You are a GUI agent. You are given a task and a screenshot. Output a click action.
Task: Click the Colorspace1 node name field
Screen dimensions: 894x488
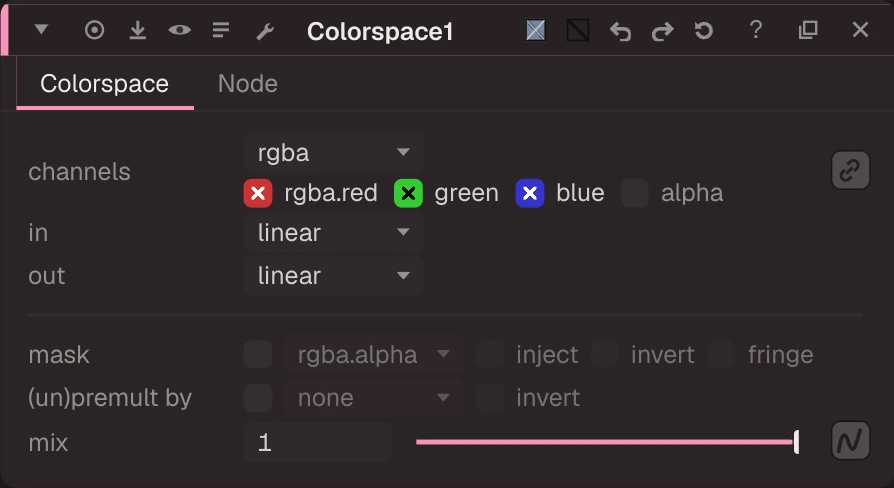380,31
